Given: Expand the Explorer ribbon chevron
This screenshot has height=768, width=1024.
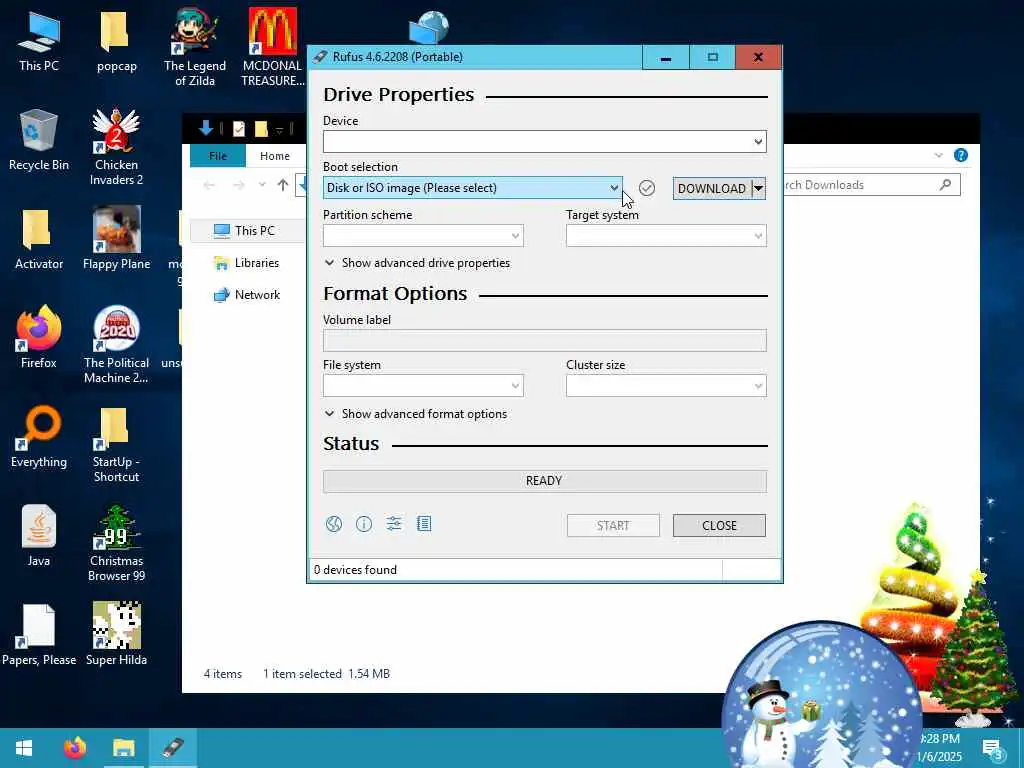Looking at the screenshot, I should pyautogui.click(x=938, y=155).
